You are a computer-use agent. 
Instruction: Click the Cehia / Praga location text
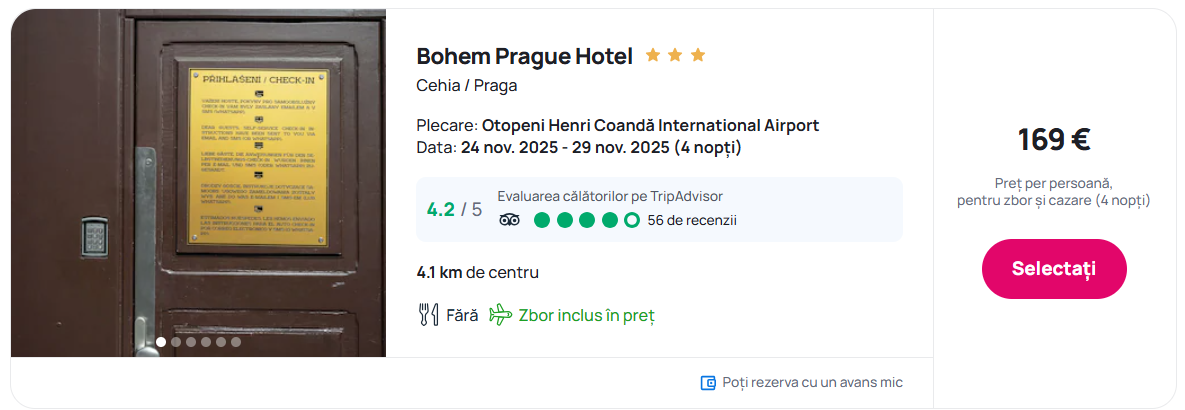[466, 85]
